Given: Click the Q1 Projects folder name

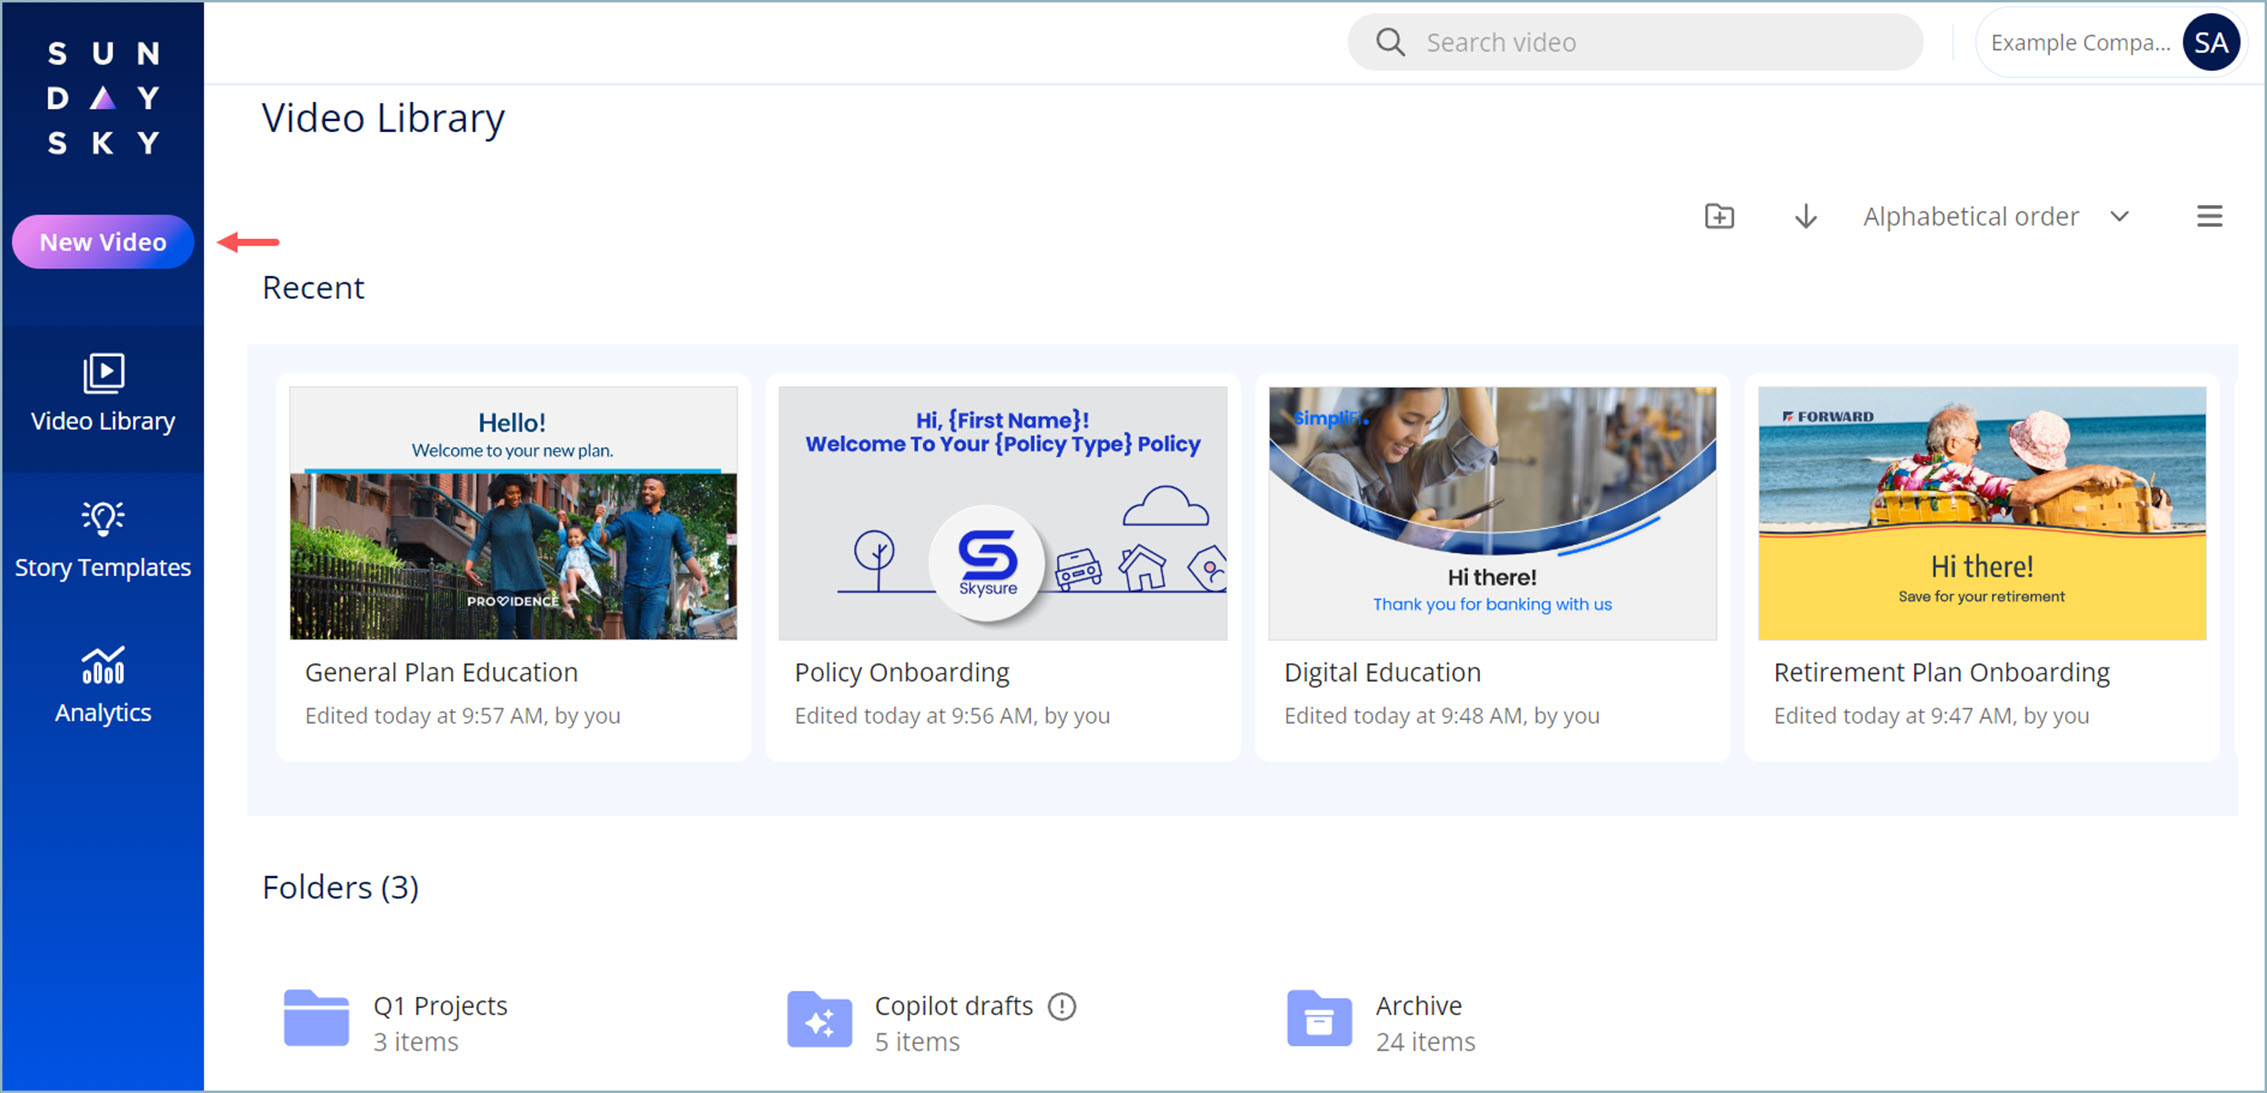Looking at the screenshot, I should [440, 1005].
